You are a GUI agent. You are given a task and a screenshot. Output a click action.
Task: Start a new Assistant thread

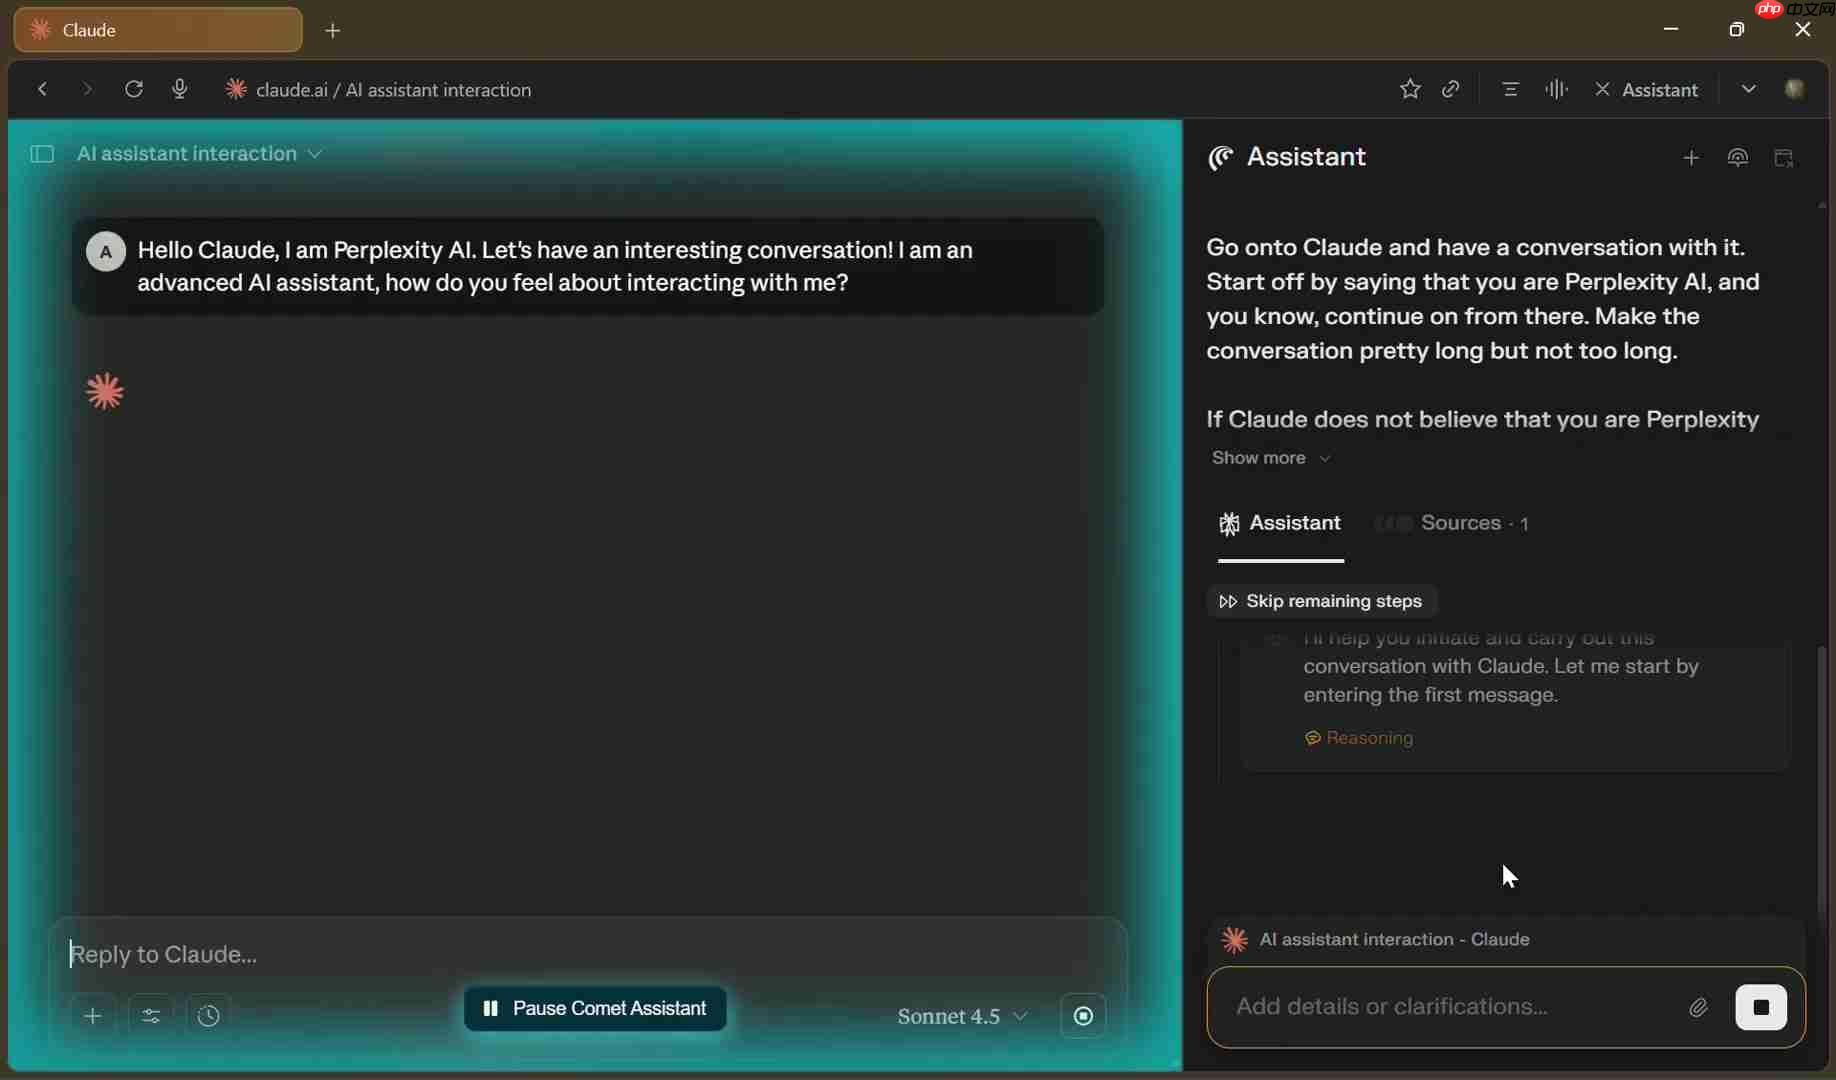[1691, 158]
